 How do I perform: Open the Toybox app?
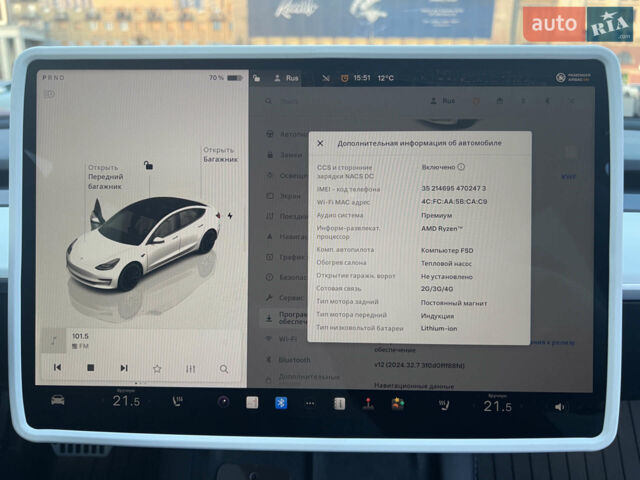point(398,404)
